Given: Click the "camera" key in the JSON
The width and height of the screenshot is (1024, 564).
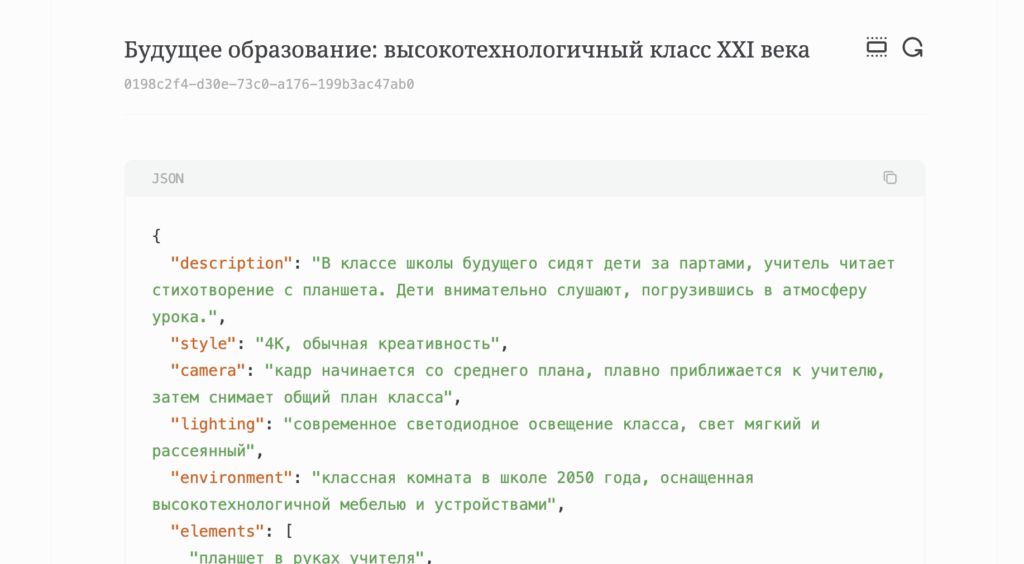Looking at the screenshot, I should pos(208,370).
